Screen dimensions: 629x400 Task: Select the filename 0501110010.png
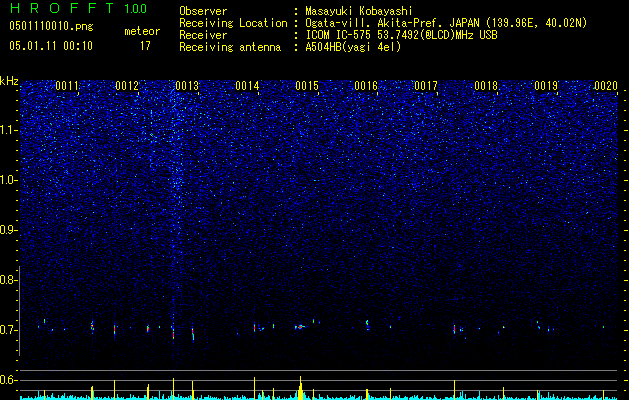(51, 27)
